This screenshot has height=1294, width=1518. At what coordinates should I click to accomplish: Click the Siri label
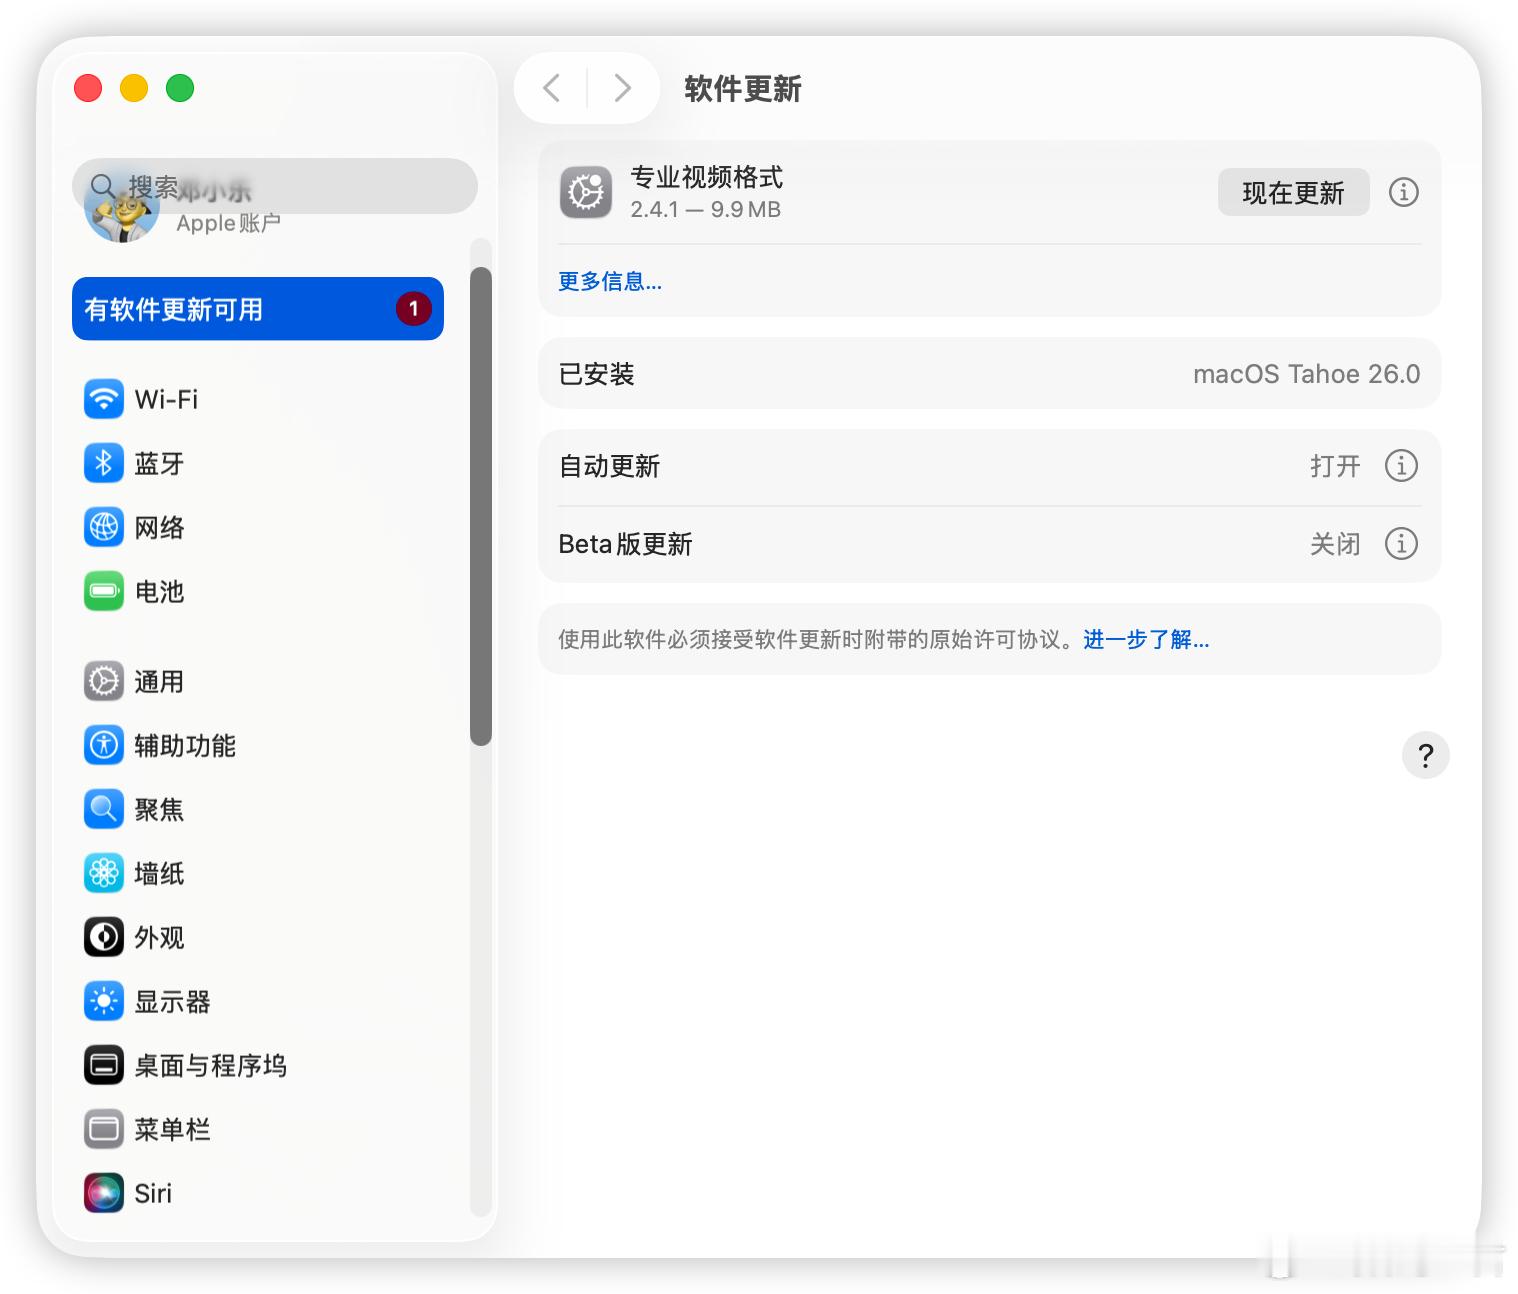[153, 1193]
